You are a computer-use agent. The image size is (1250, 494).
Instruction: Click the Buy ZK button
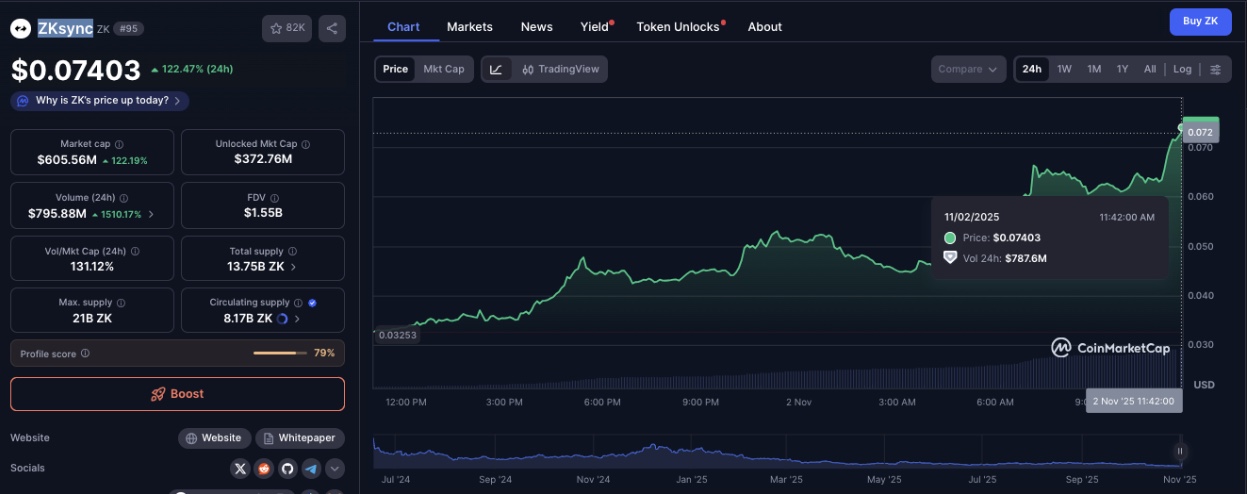click(x=1200, y=21)
